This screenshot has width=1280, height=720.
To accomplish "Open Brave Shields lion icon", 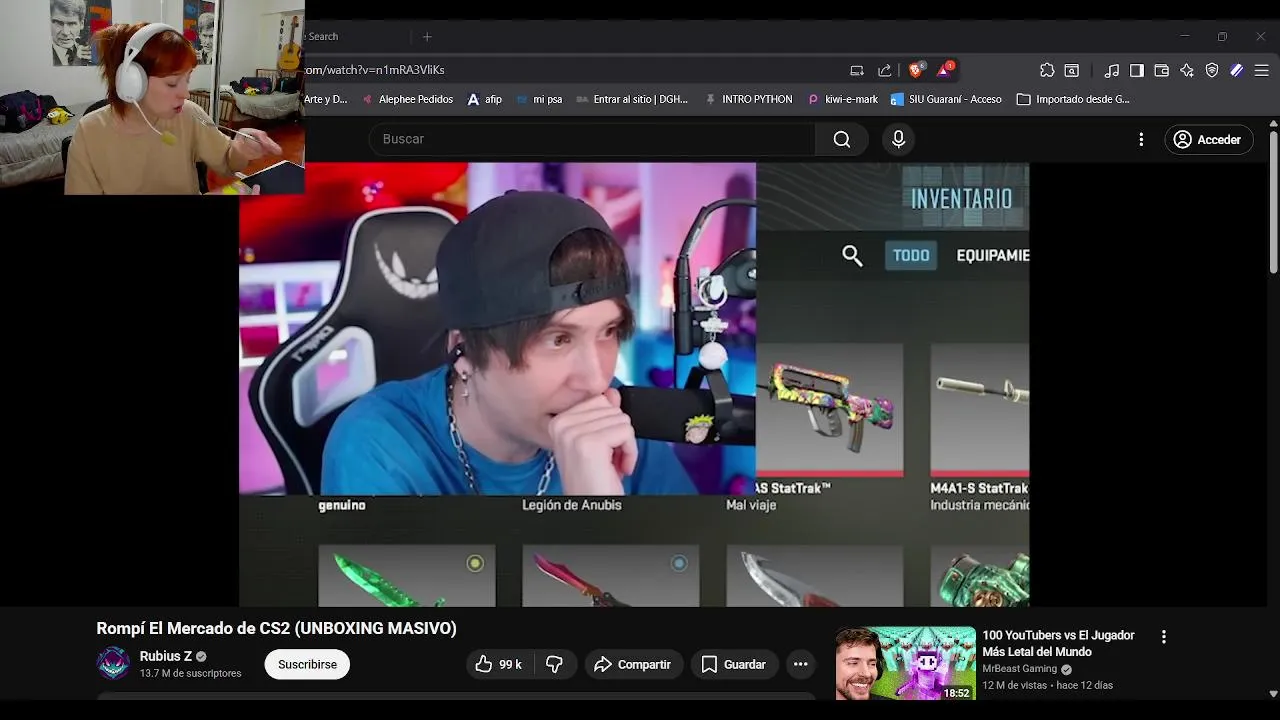I will [x=915, y=69].
